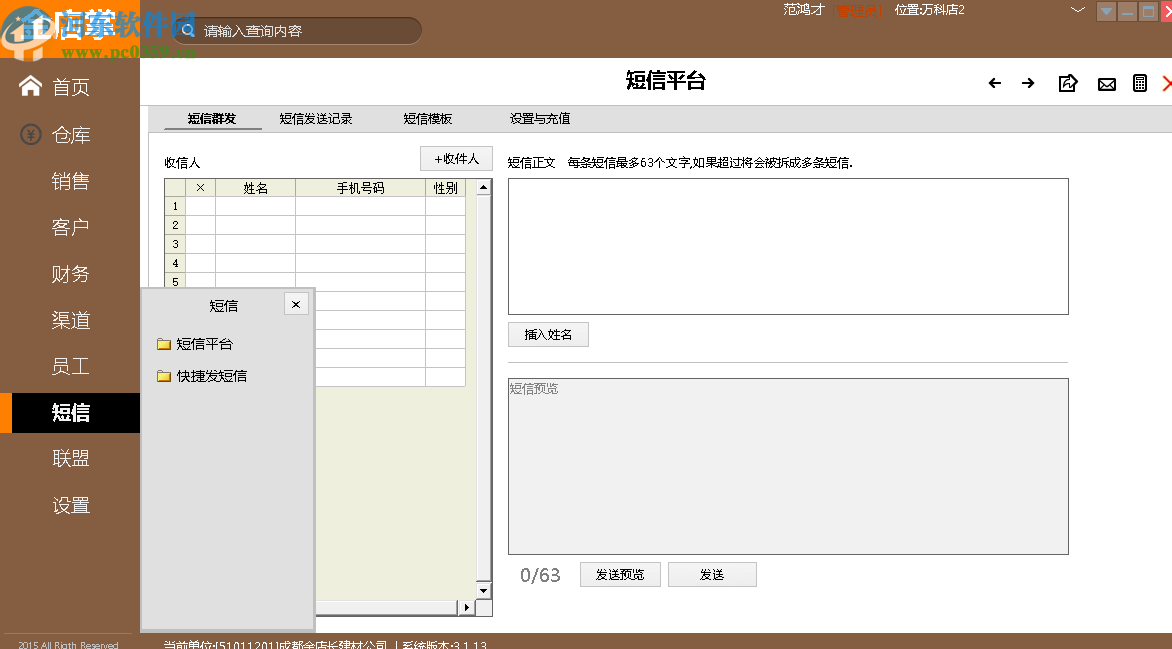Screen dimensions: 1172x649
Task: Select 客户 in the left sidebar
Action: (x=70, y=227)
